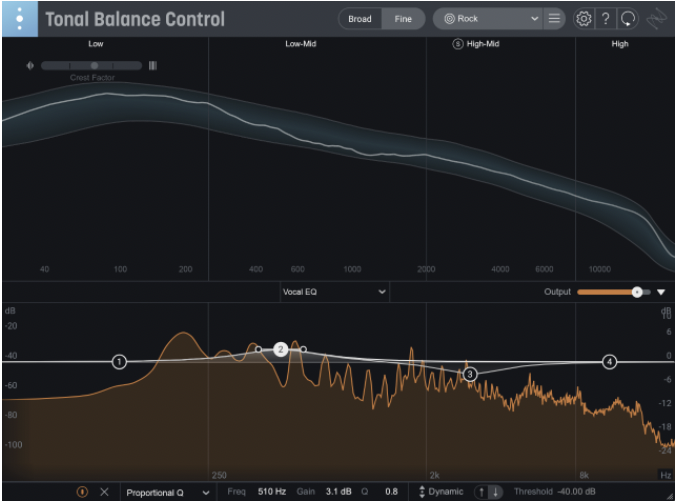Switch to Broad view
Viewport: 676px width, 503px height.
(x=360, y=19)
